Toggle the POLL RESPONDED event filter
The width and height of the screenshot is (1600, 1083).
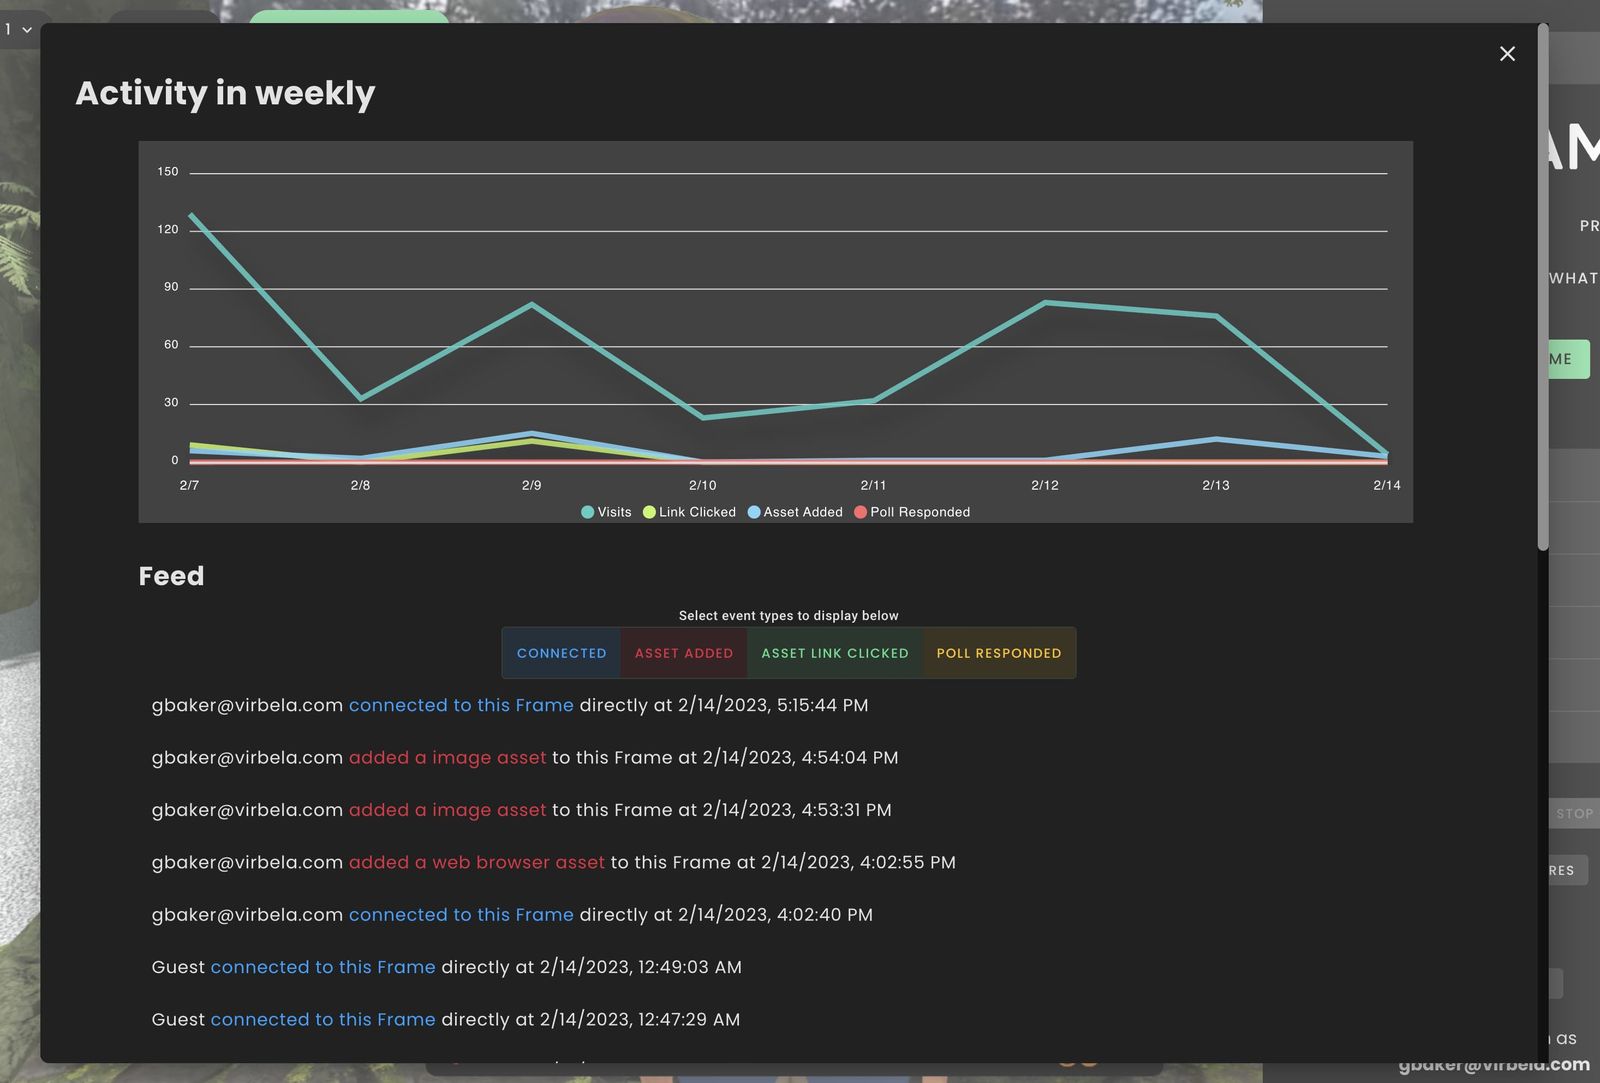click(x=998, y=653)
